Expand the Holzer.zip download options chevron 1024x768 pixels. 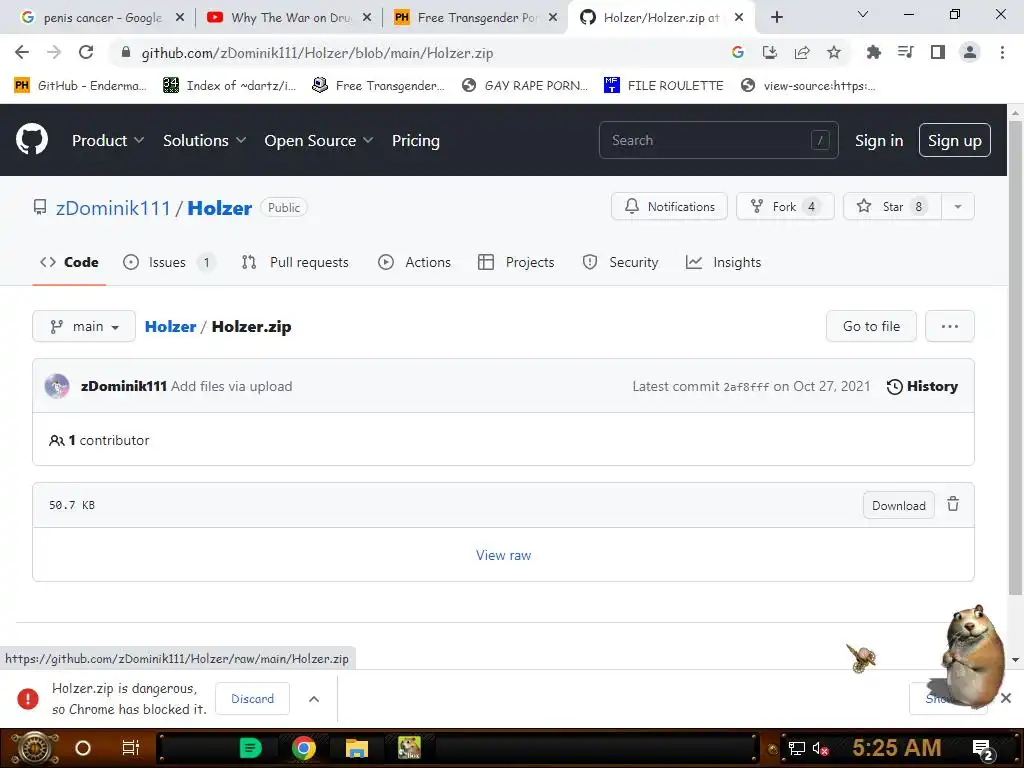(x=313, y=699)
